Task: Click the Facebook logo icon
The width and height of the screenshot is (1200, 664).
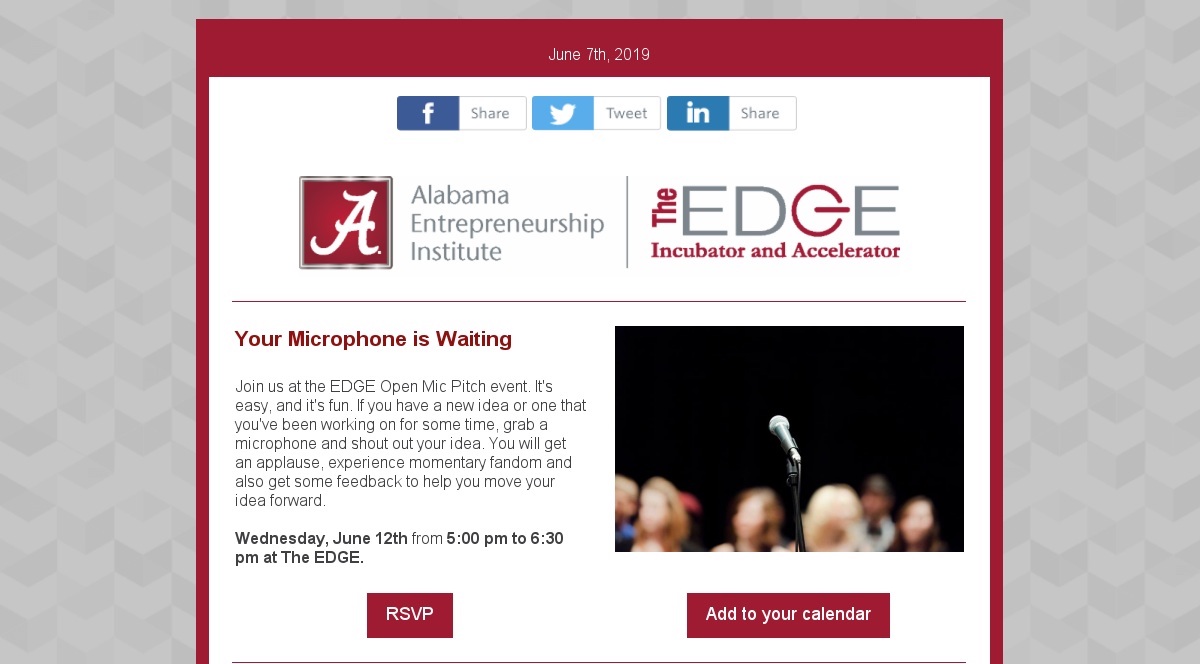Action: click(428, 114)
